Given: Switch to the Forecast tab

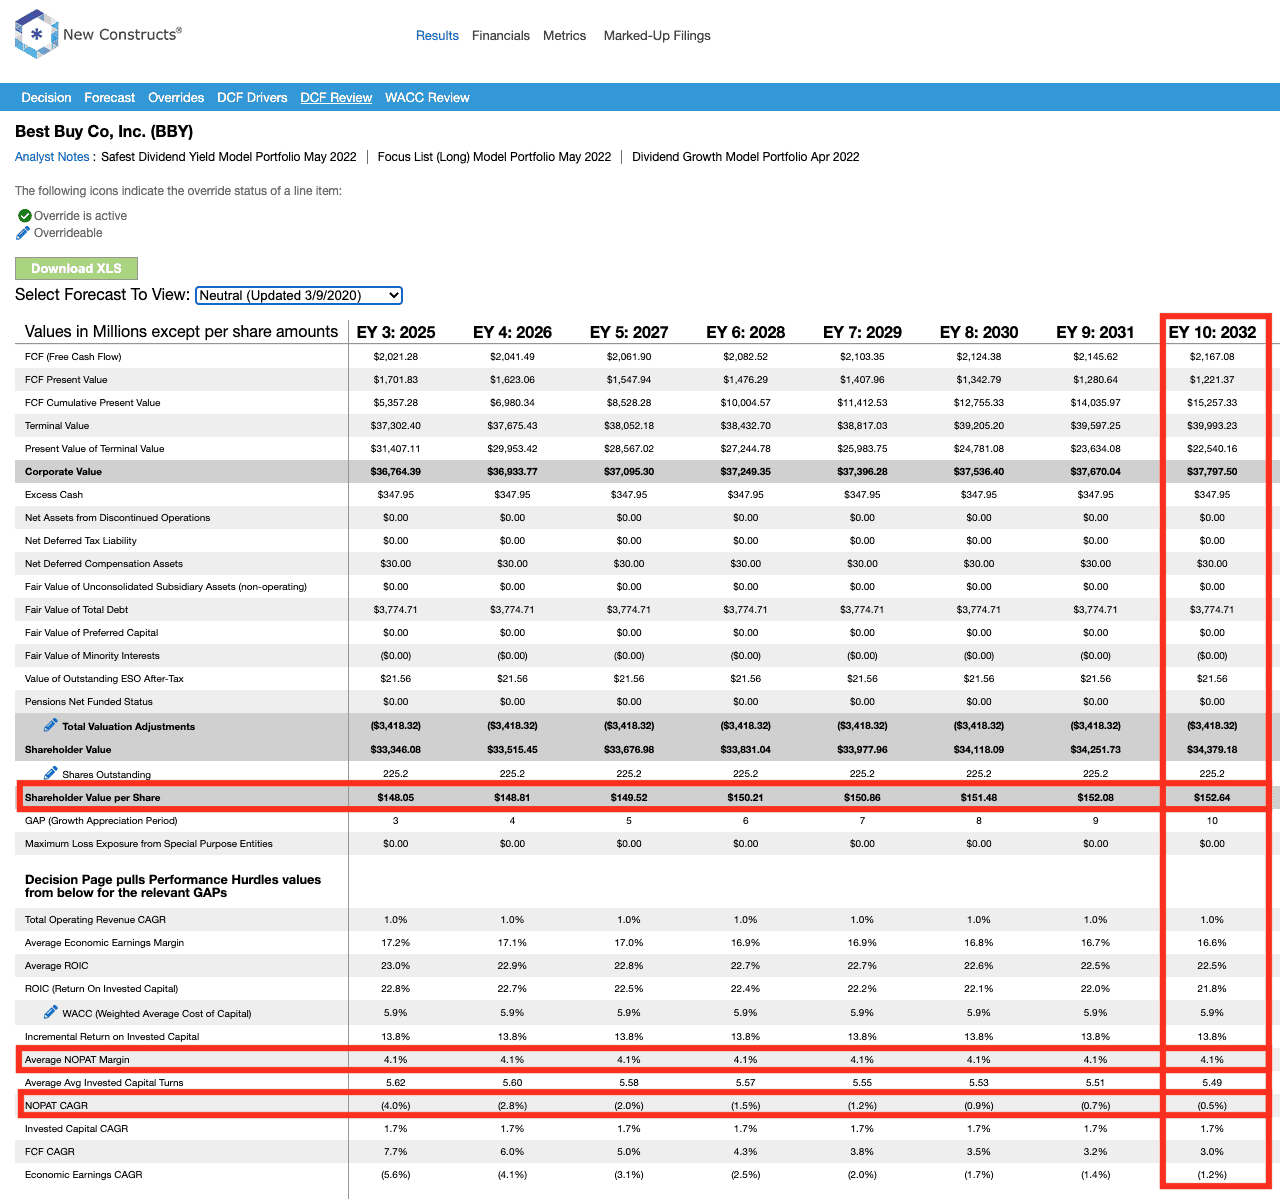Looking at the screenshot, I should (x=110, y=98).
